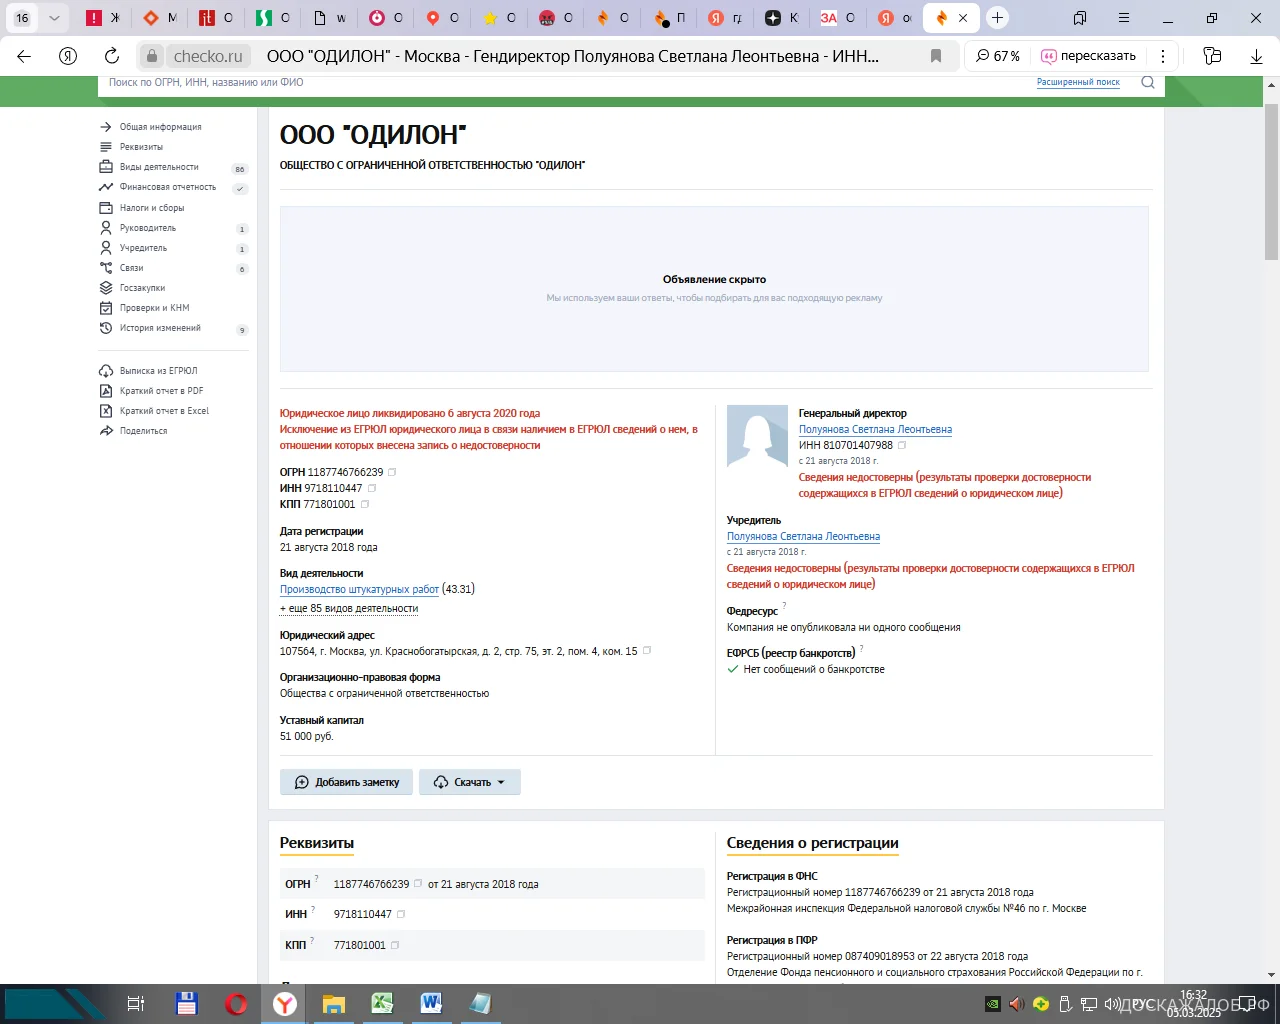1280x1024 pixels.
Task: Open Yandex home via the Я icon
Action: pyautogui.click(x=68, y=56)
